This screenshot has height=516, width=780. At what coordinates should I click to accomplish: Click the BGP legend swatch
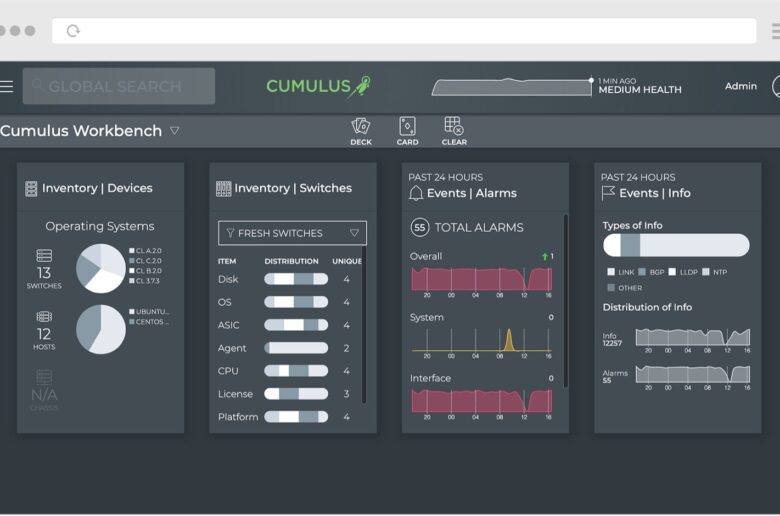(642, 272)
